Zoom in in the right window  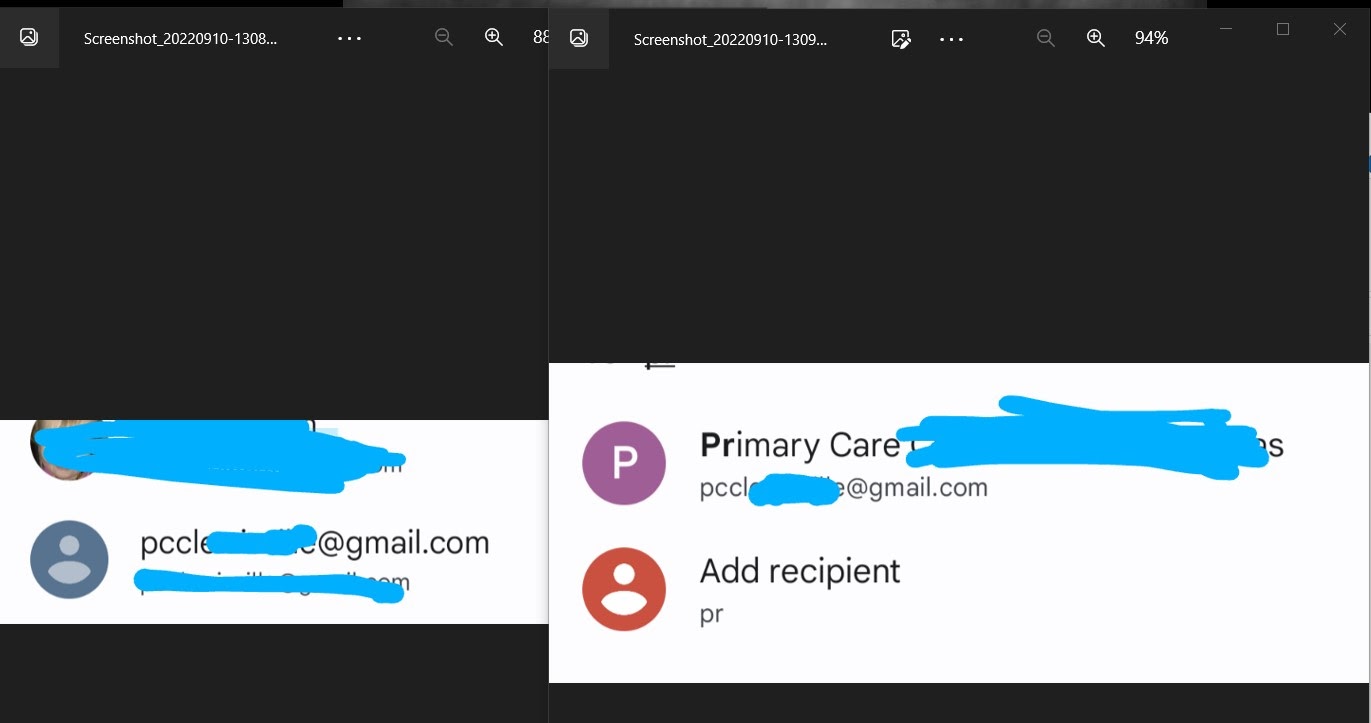1096,38
